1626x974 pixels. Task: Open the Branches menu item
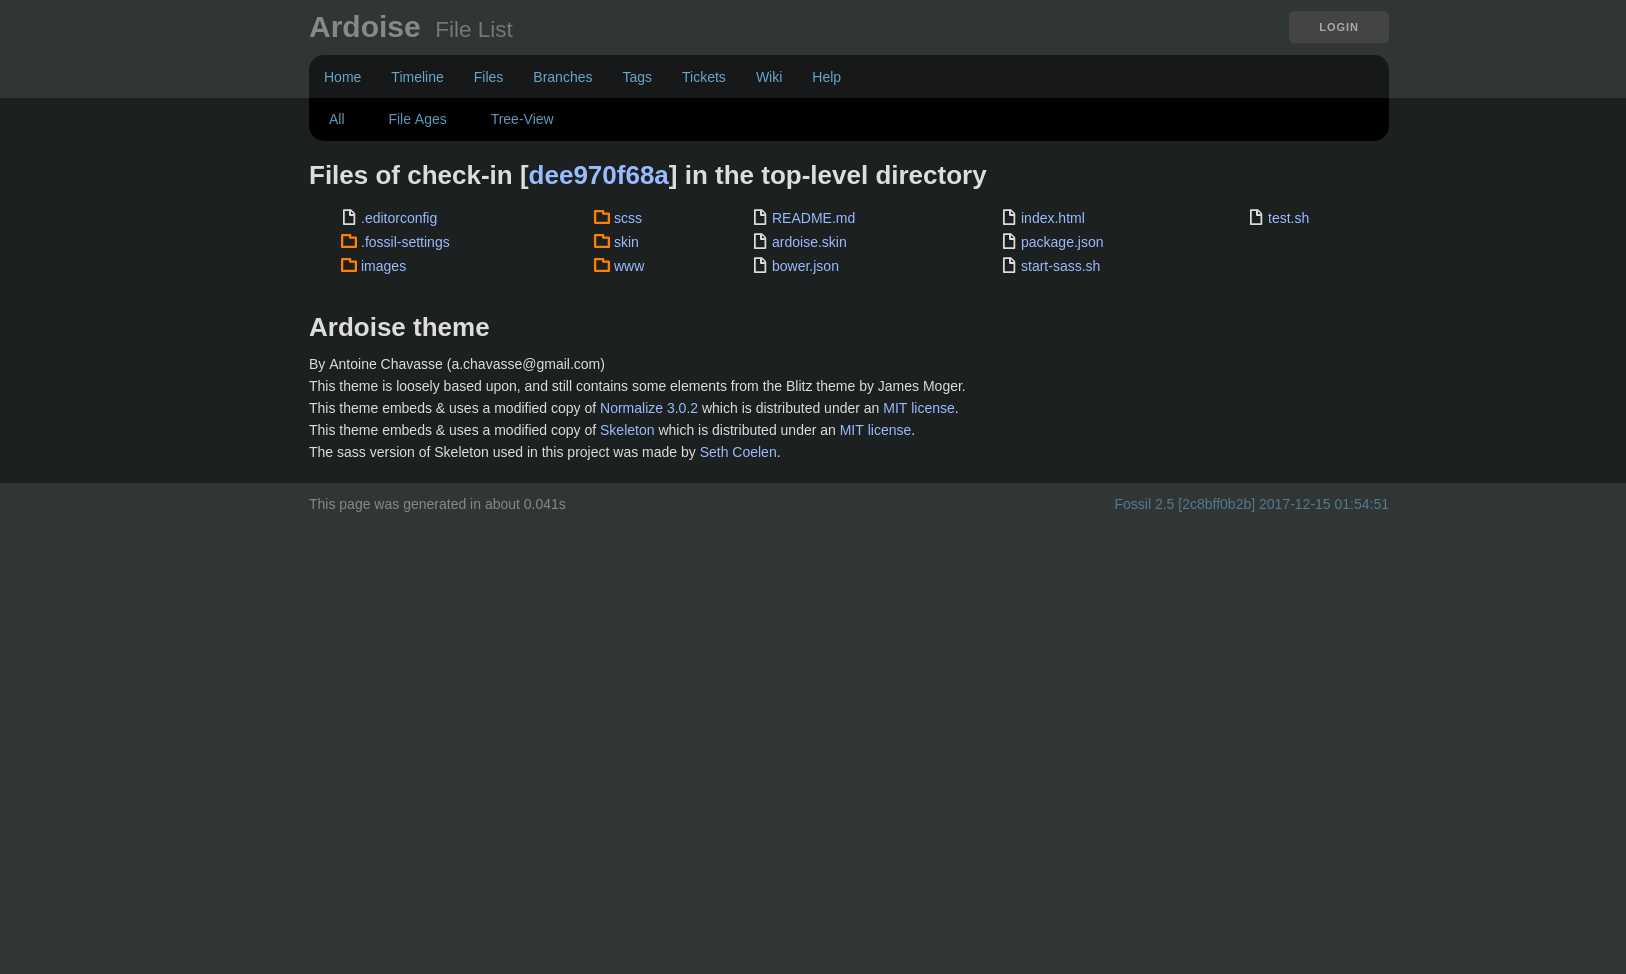[562, 77]
